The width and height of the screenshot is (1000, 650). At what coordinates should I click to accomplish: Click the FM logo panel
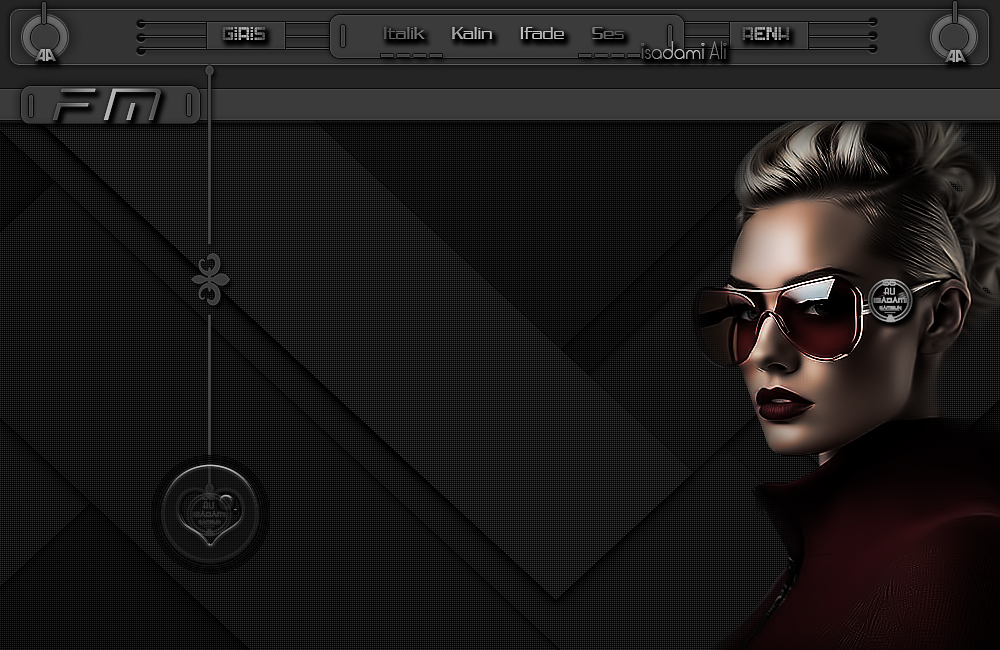pyautogui.click(x=110, y=105)
